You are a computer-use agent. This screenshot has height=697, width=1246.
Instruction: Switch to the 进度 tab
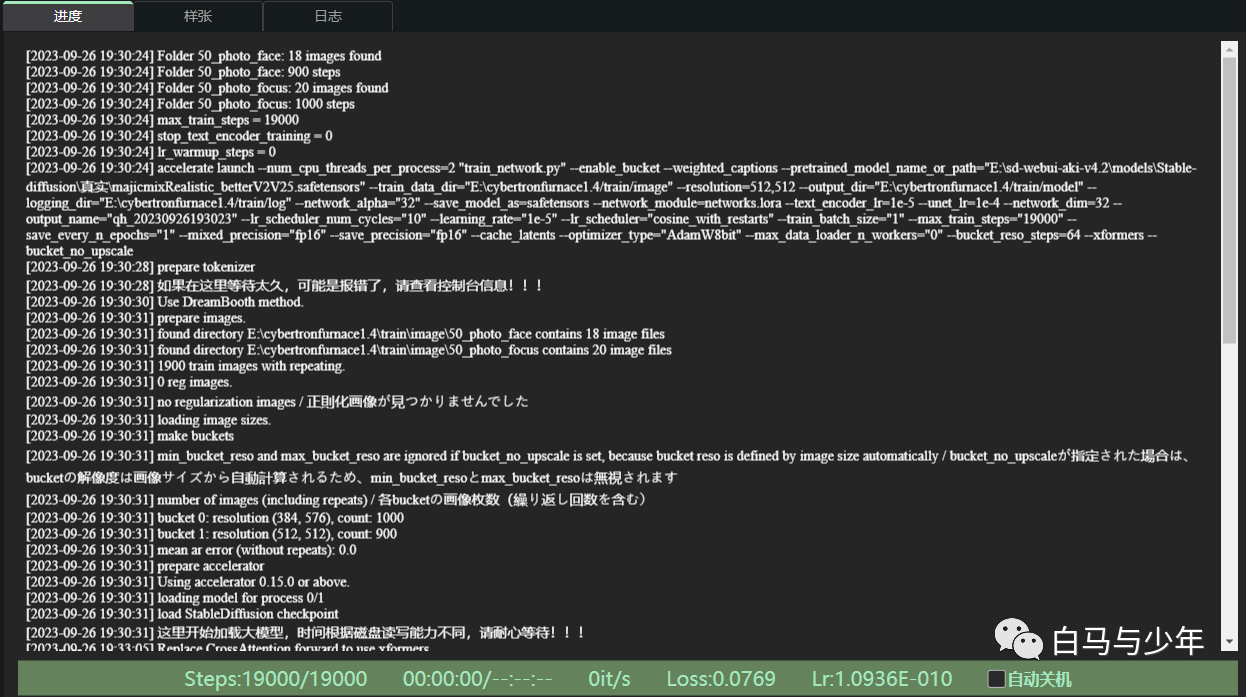(68, 16)
